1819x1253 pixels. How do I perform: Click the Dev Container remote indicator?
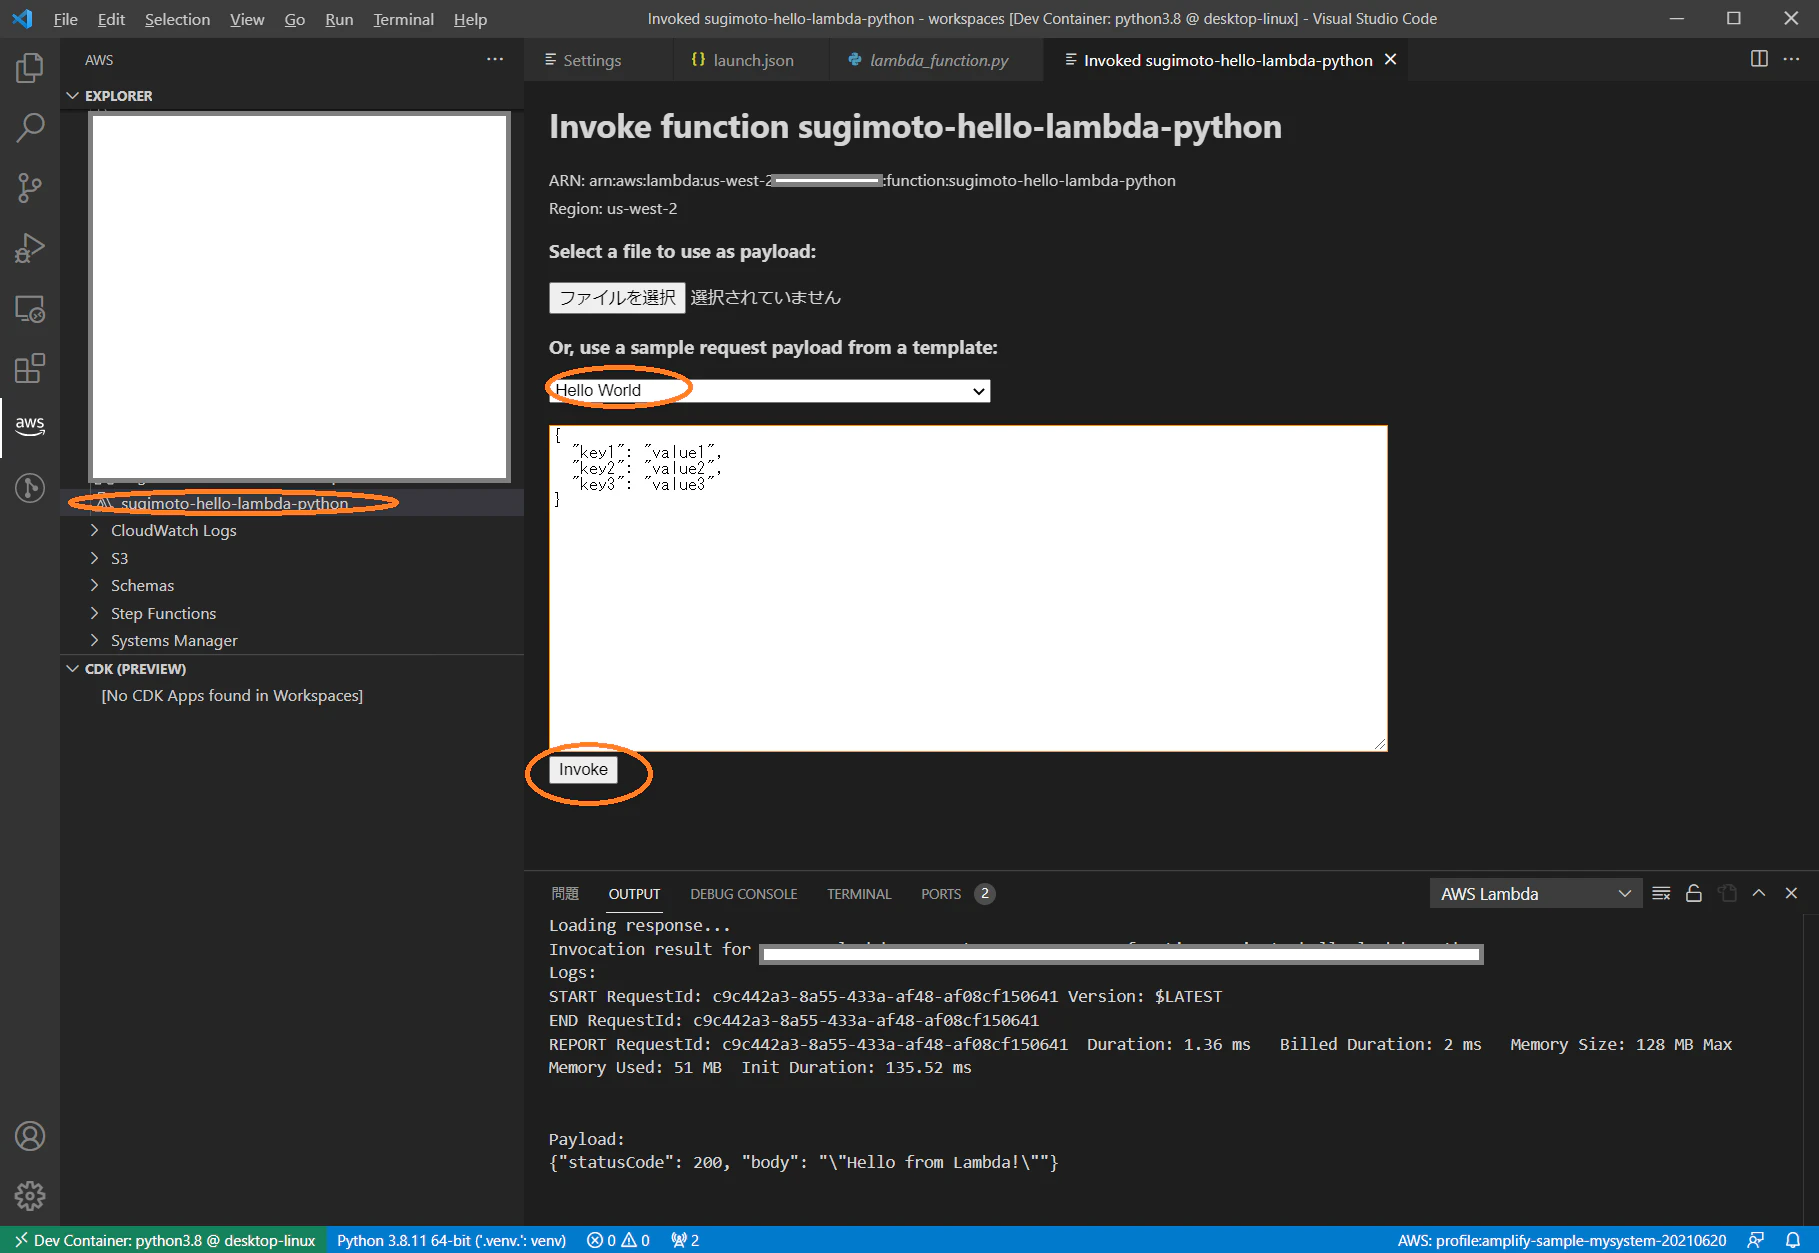coord(164,1240)
